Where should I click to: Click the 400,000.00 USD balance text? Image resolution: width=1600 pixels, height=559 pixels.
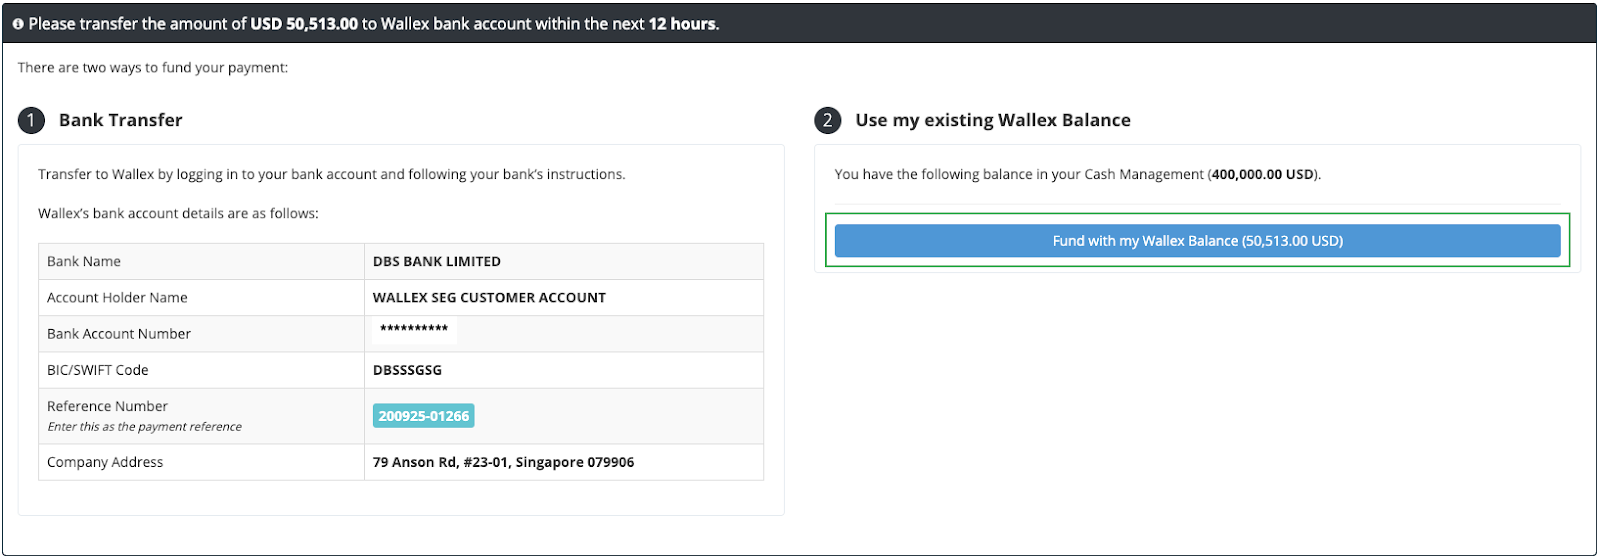coord(1263,174)
